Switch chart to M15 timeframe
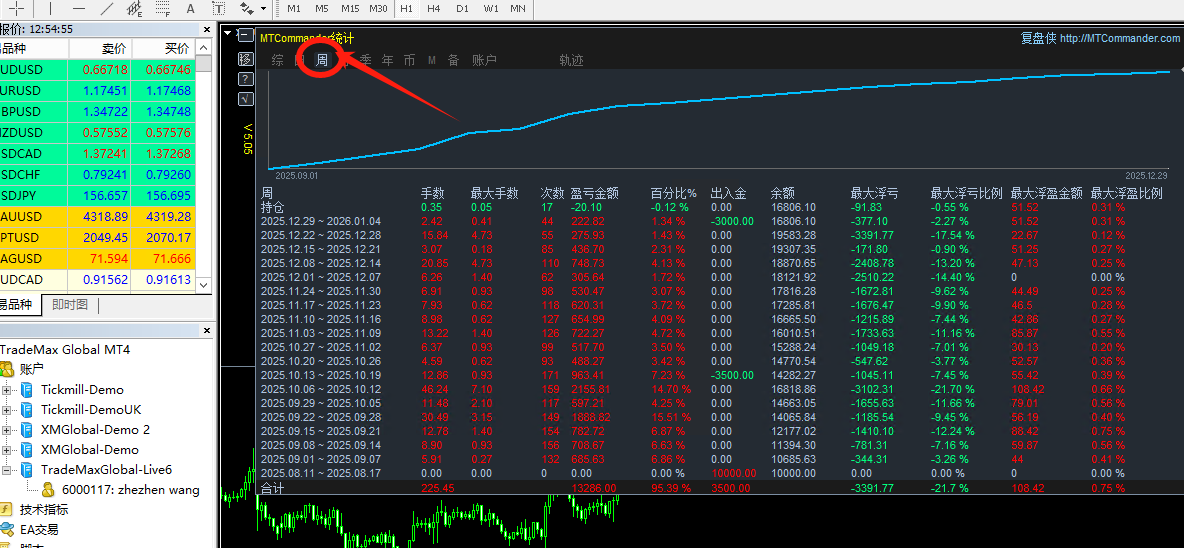Image resolution: width=1184 pixels, height=548 pixels. tap(350, 8)
